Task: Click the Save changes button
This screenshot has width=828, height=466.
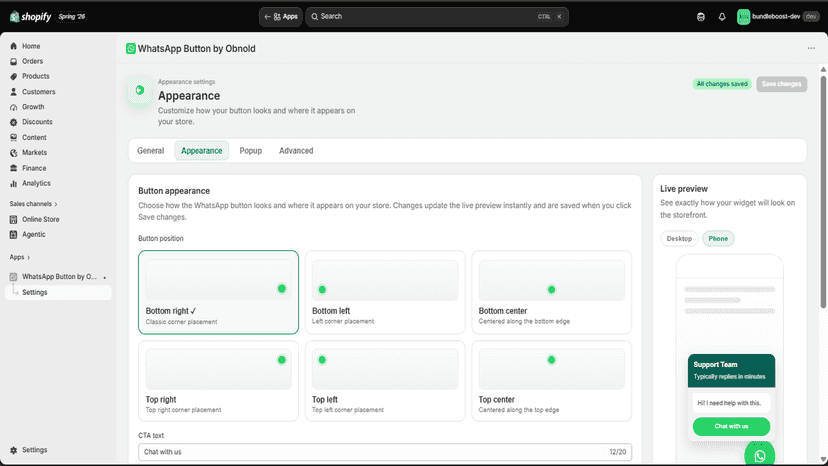Action: [782, 84]
